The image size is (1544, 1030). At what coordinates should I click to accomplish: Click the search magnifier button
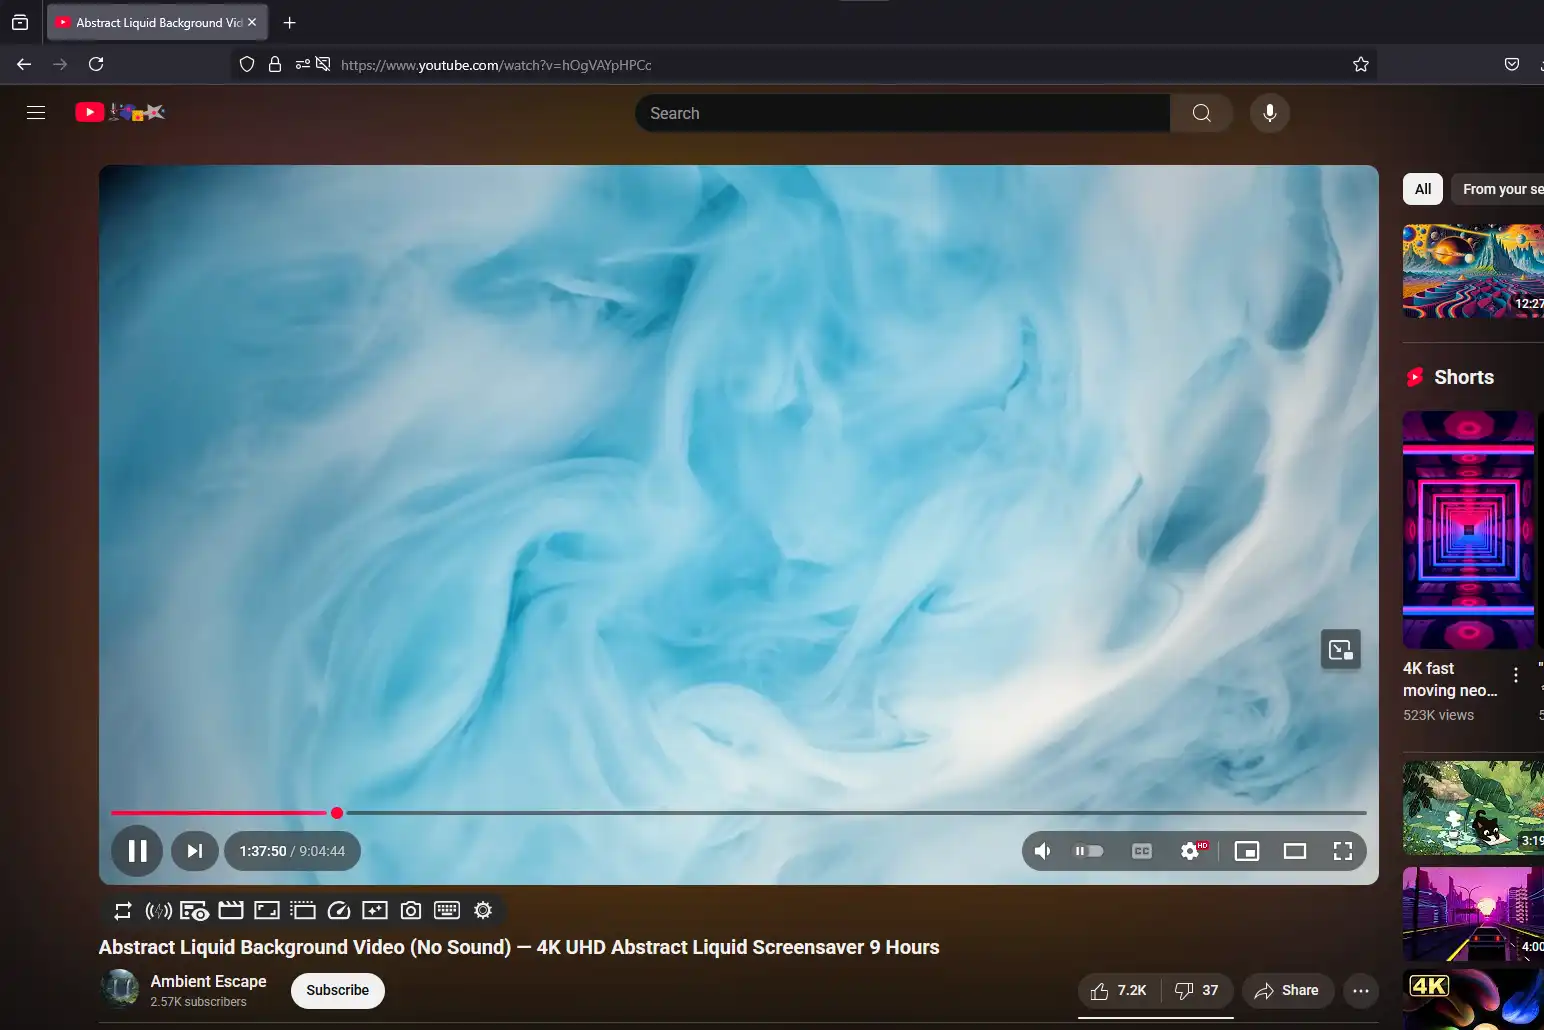pos(1201,113)
